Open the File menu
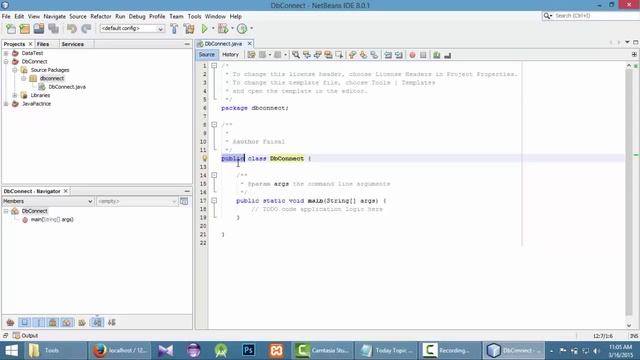Image resolution: width=640 pixels, height=360 pixels. pyautogui.click(x=6, y=16)
